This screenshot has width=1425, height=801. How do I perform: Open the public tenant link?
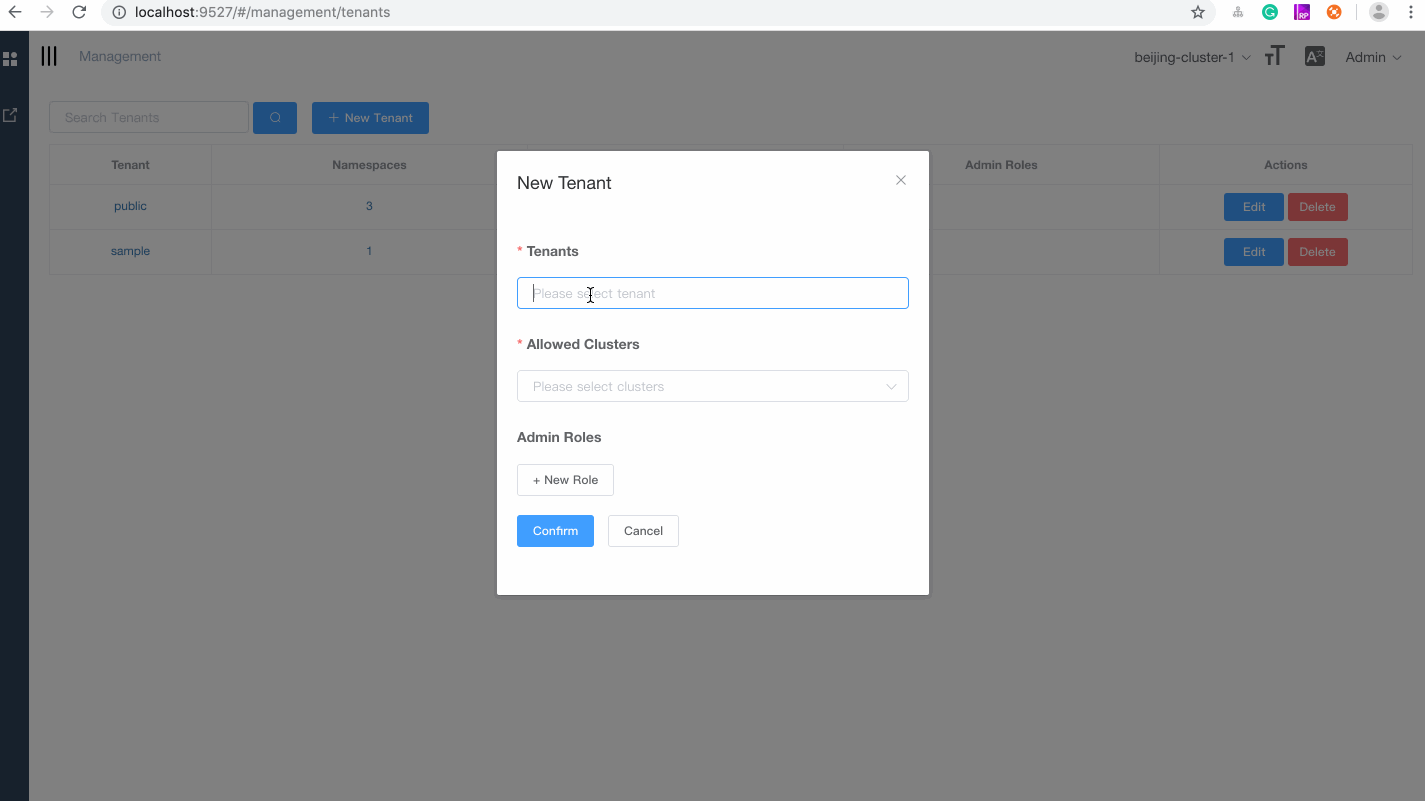click(130, 206)
